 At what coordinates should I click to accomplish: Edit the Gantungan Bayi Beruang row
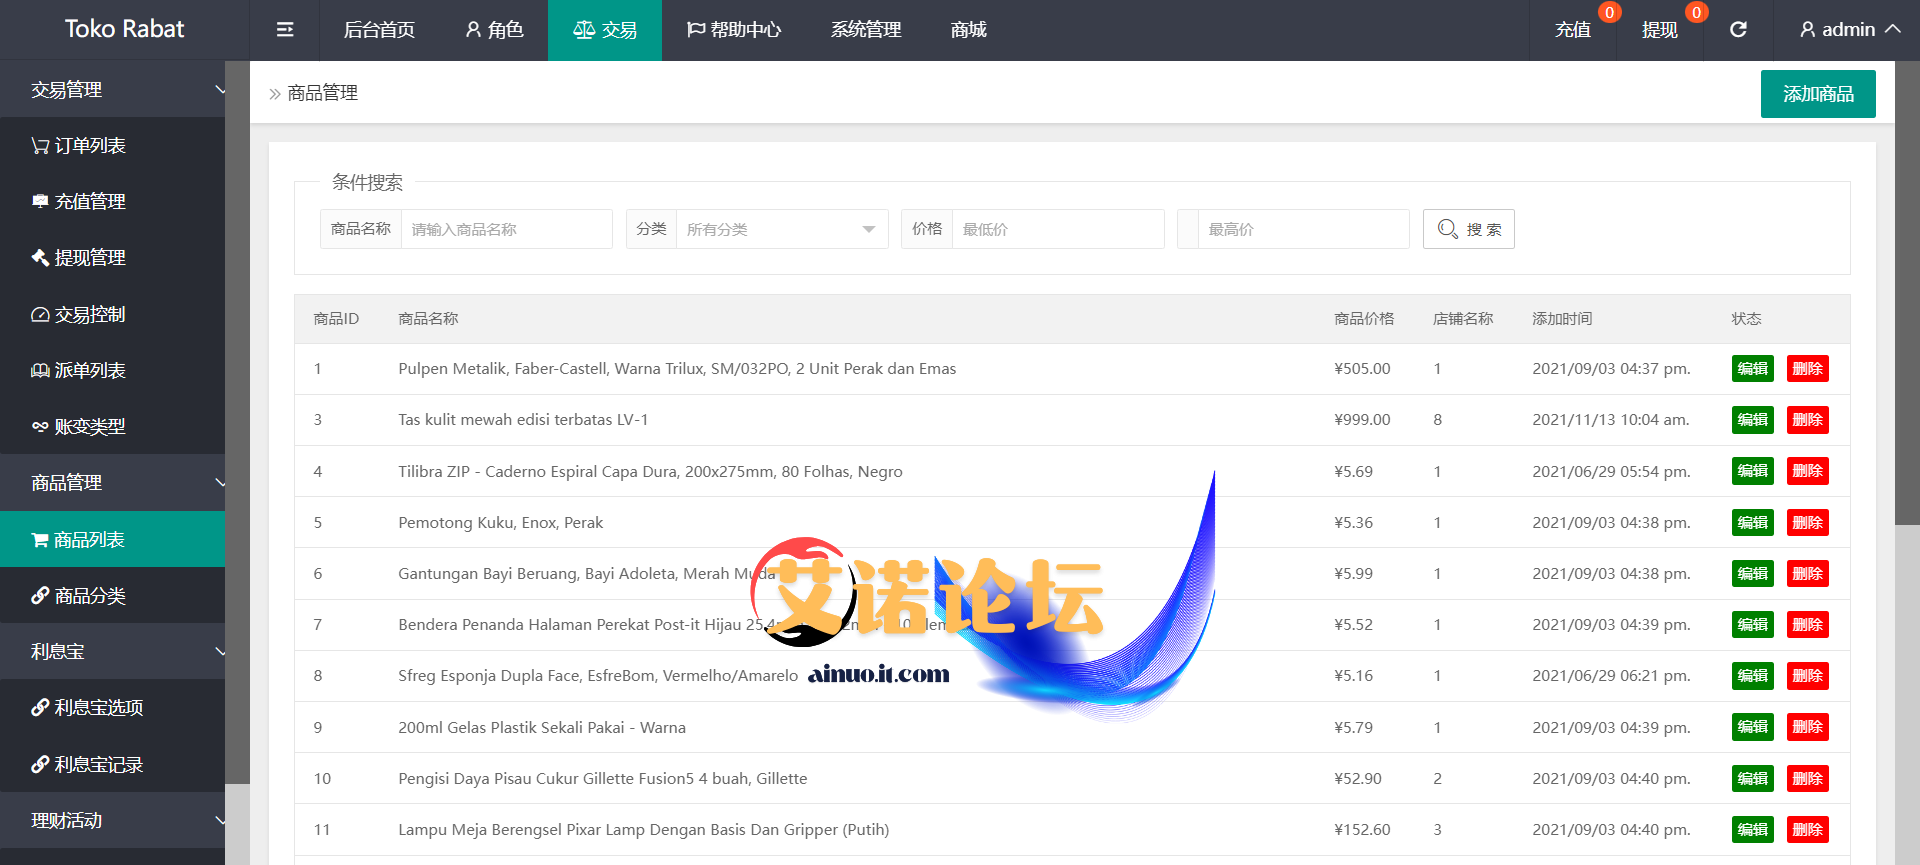click(x=1752, y=573)
